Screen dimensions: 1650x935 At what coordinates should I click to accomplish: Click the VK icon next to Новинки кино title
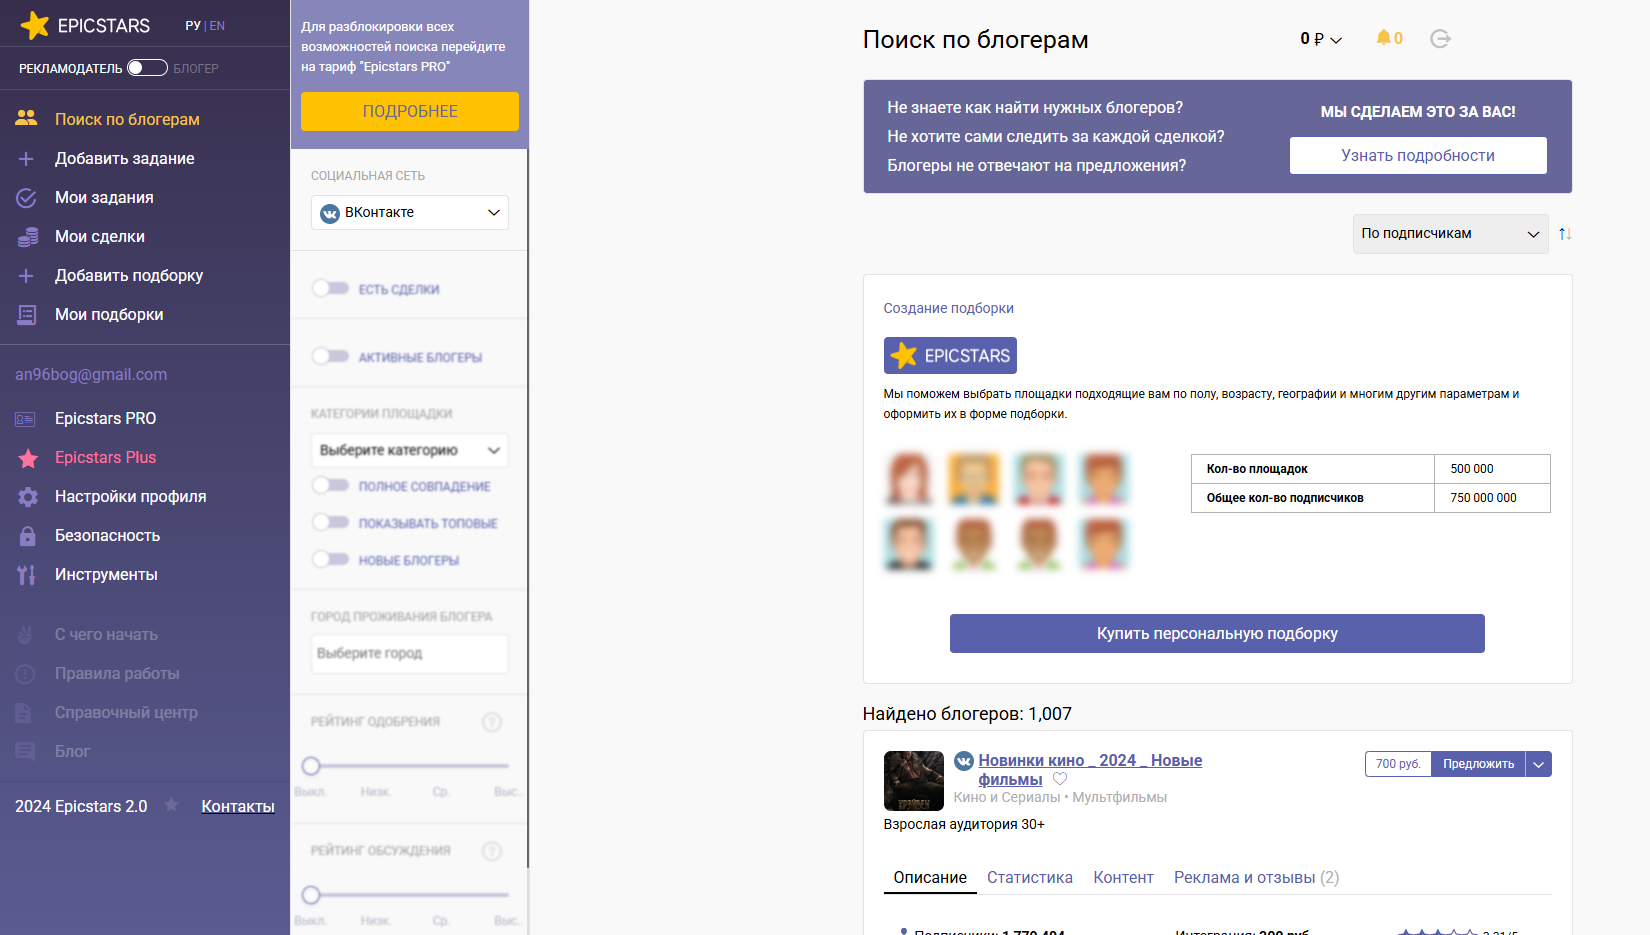964,761
